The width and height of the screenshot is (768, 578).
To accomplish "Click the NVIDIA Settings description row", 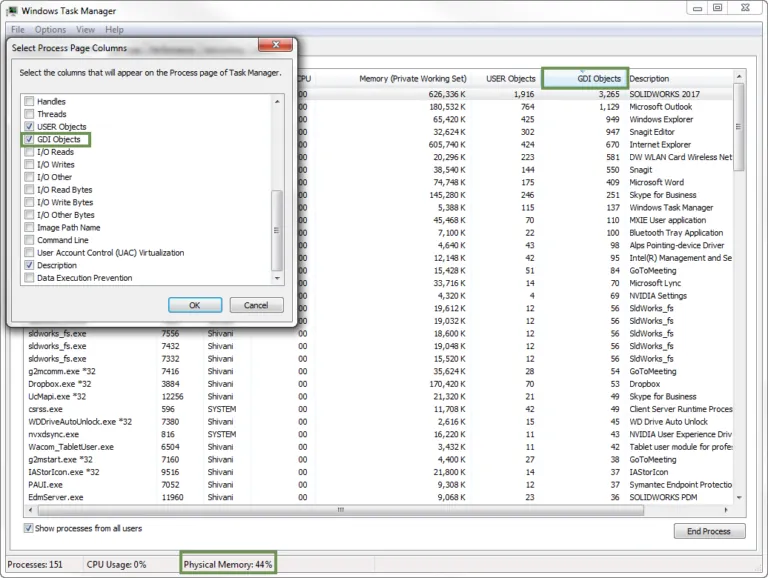I will 658,296.
